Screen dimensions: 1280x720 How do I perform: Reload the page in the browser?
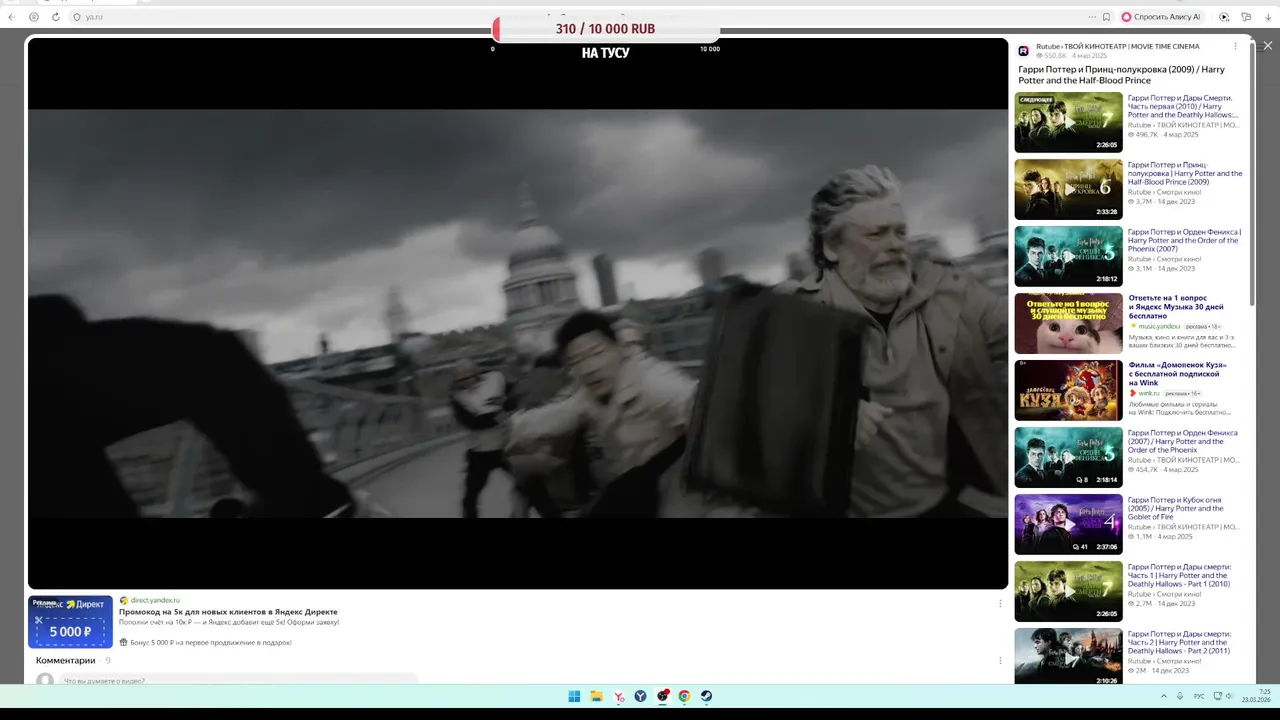pyautogui.click(x=55, y=17)
